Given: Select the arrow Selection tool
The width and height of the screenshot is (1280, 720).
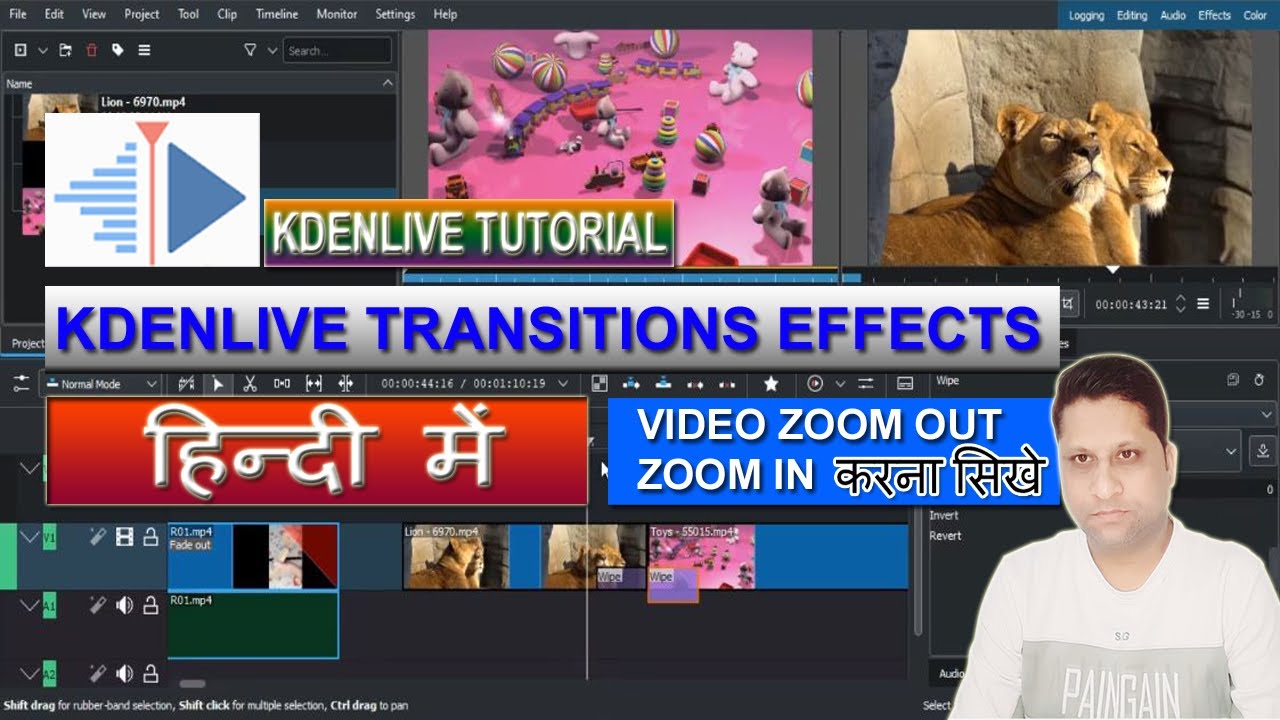Looking at the screenshot, I should (218, 383).
